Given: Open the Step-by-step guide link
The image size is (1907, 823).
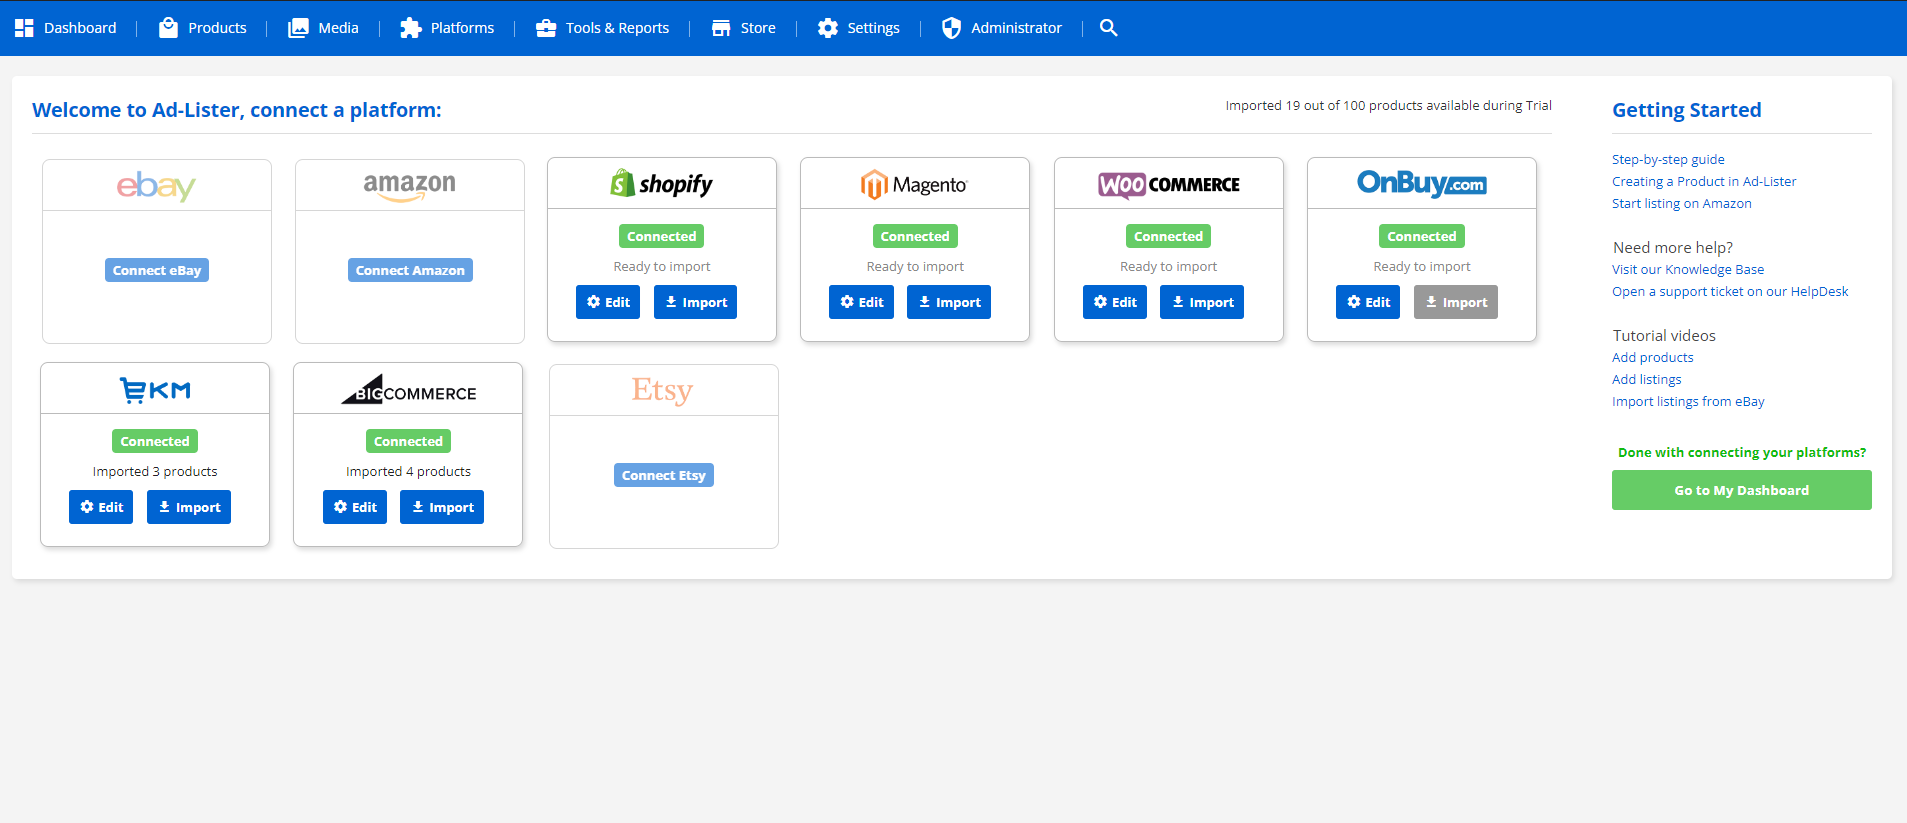Looking at the screenshot, I should 1668,159.
